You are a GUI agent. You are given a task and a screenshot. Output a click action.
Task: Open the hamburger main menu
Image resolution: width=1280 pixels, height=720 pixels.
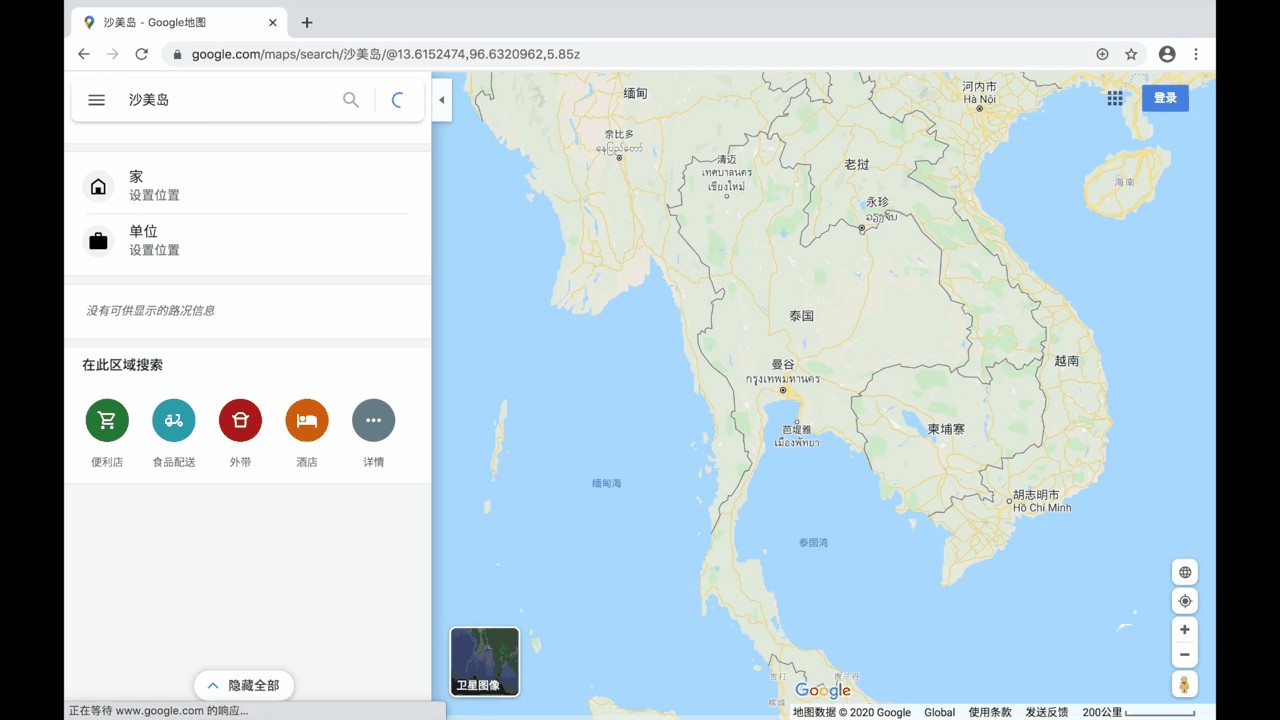97,100
